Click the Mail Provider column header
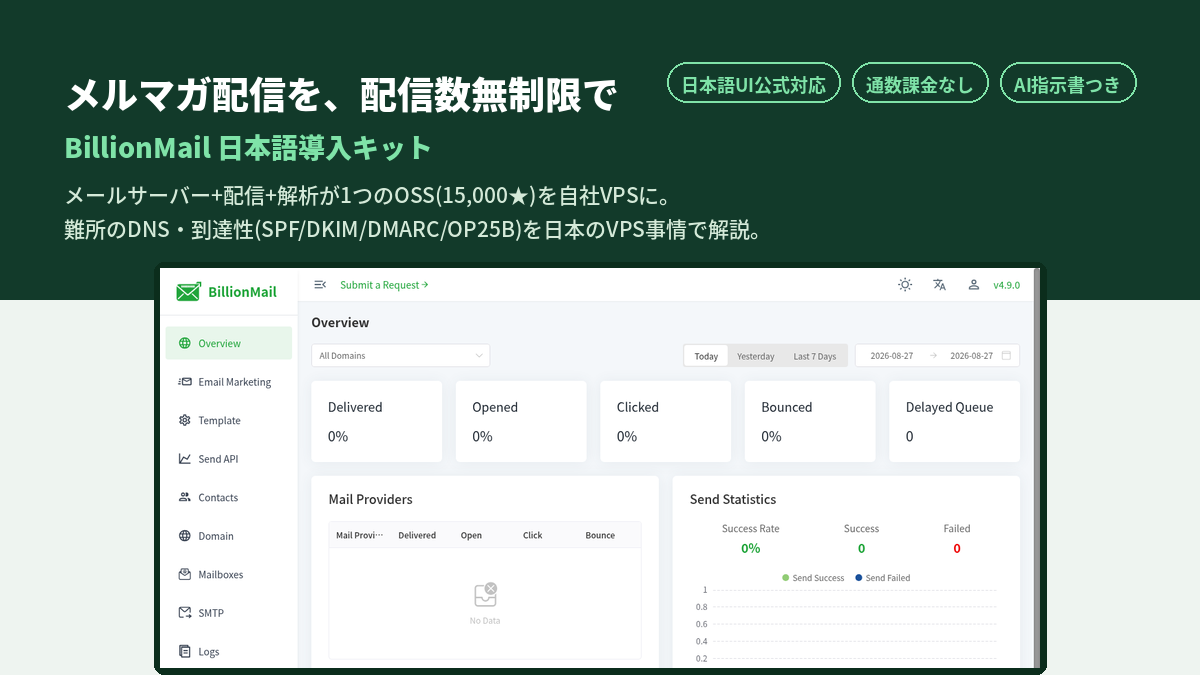 point(359,535)
